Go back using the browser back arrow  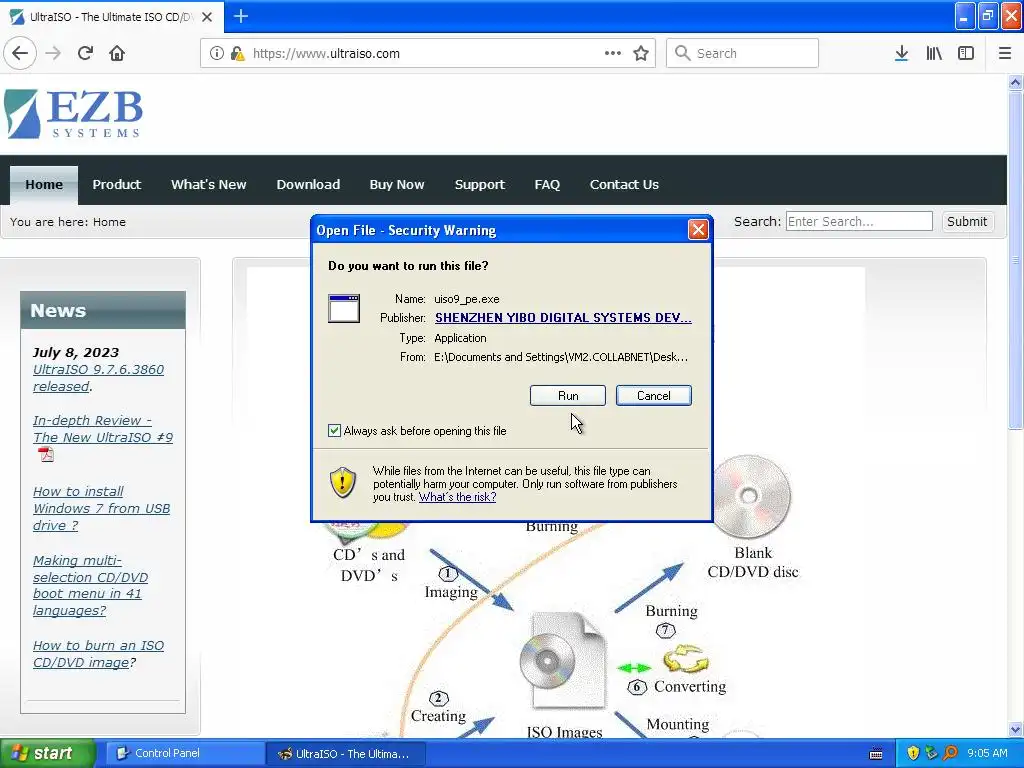click(20, 53)
